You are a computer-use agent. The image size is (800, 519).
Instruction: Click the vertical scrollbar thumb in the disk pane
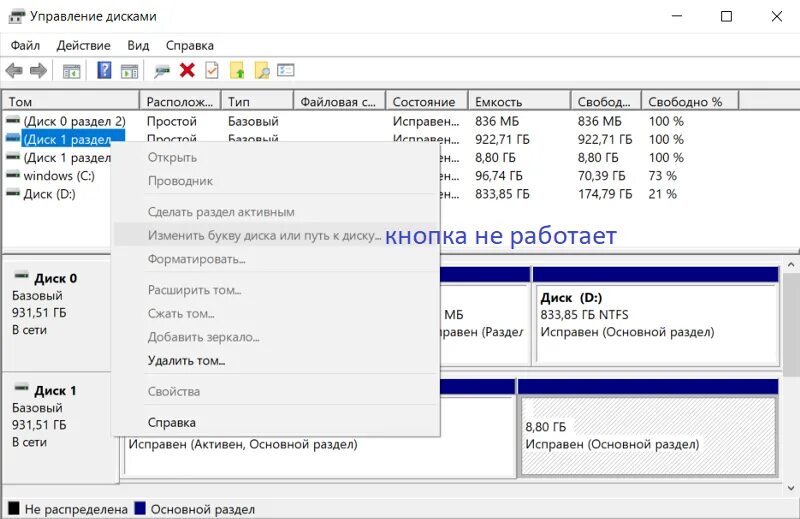tap(792, 325)
